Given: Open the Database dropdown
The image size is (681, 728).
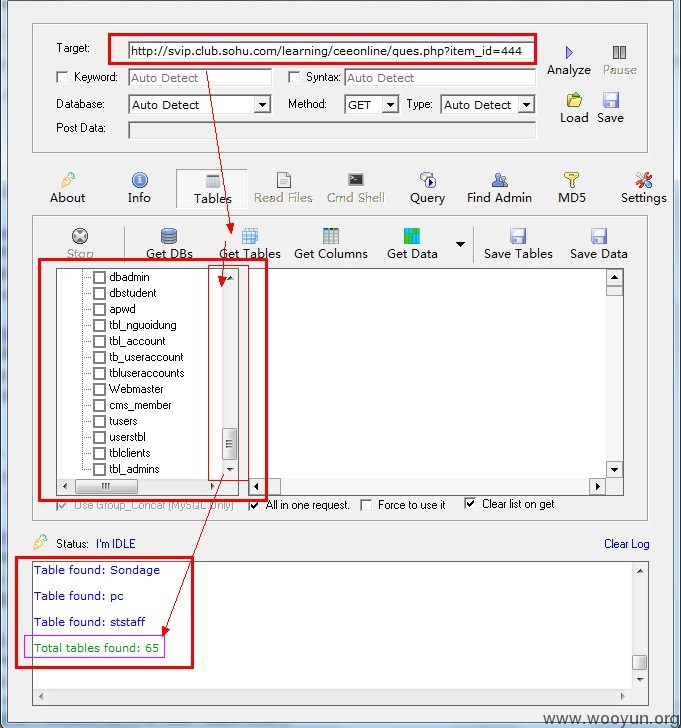Looking at the screenshot, I should pos(262,104).
